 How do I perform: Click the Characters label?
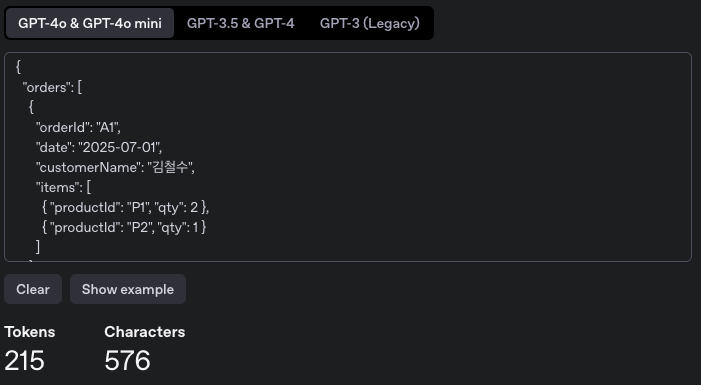click(145, 332)
